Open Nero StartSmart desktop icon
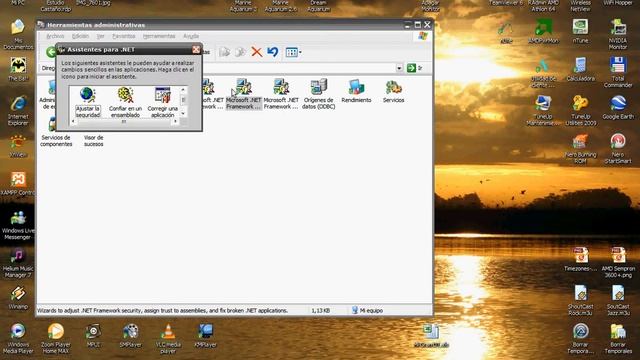 (618, 149)
